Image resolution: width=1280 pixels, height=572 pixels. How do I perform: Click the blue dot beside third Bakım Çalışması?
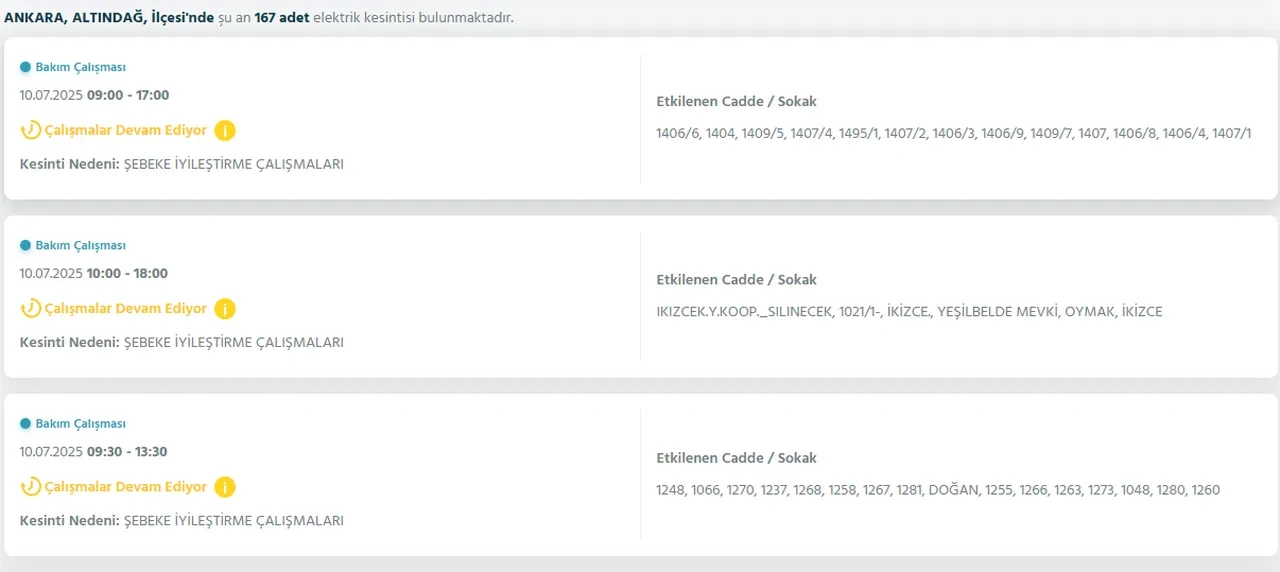click(x=26, y=424)
